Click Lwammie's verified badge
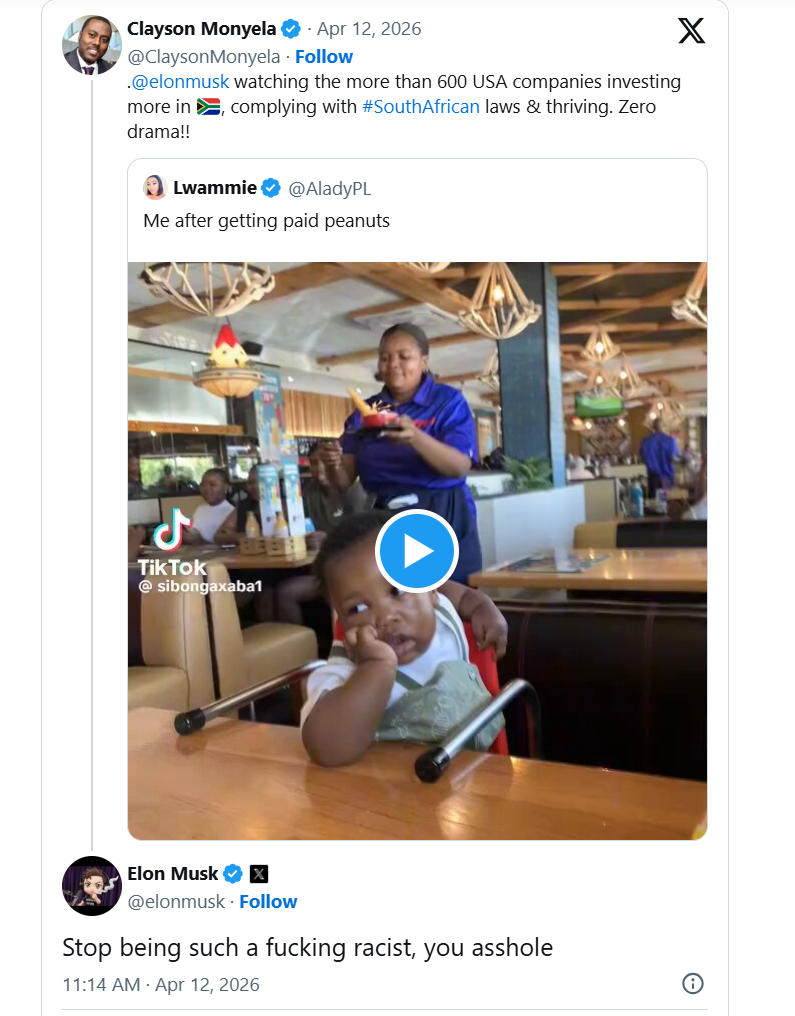This screenshot has height=1016, width=795. click(x=271, y=188)
